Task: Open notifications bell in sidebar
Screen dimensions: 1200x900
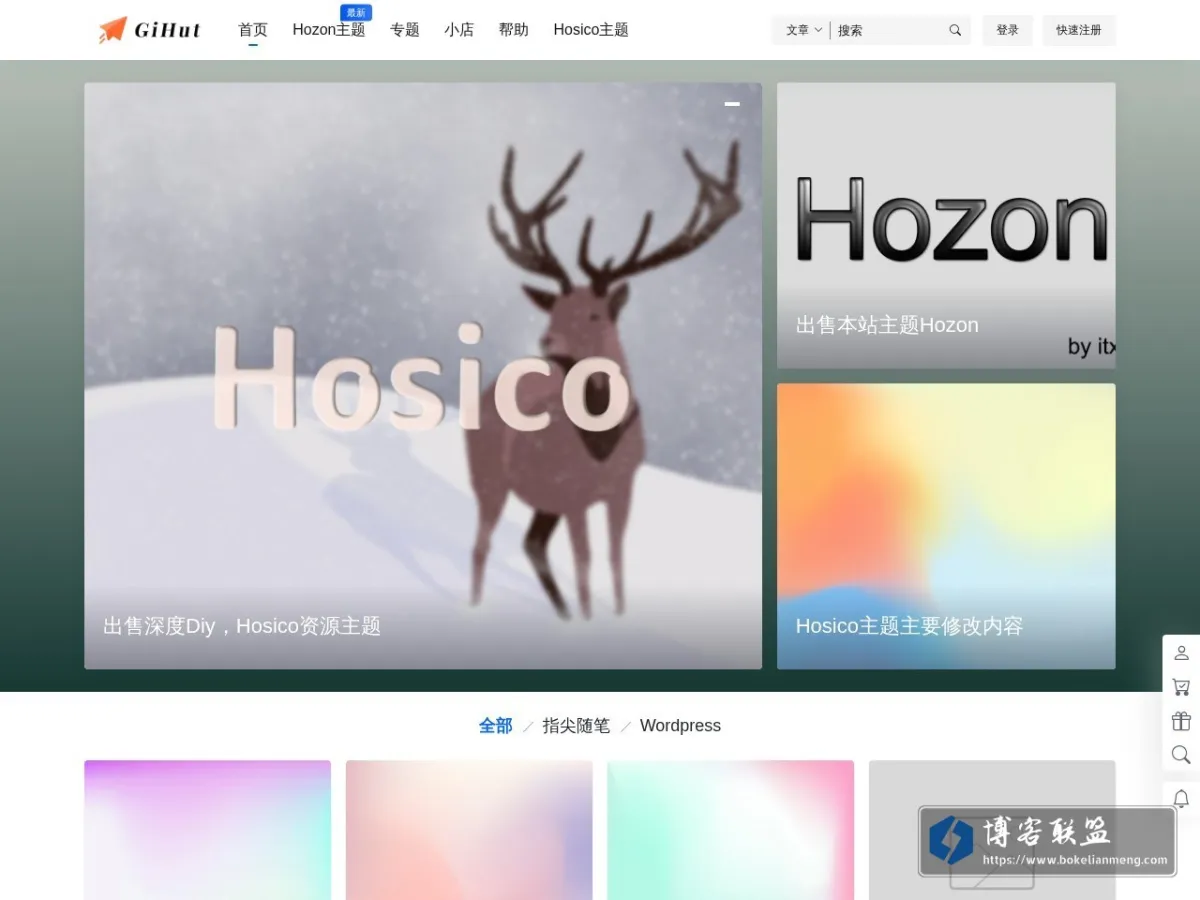Action: [1181, 799]
